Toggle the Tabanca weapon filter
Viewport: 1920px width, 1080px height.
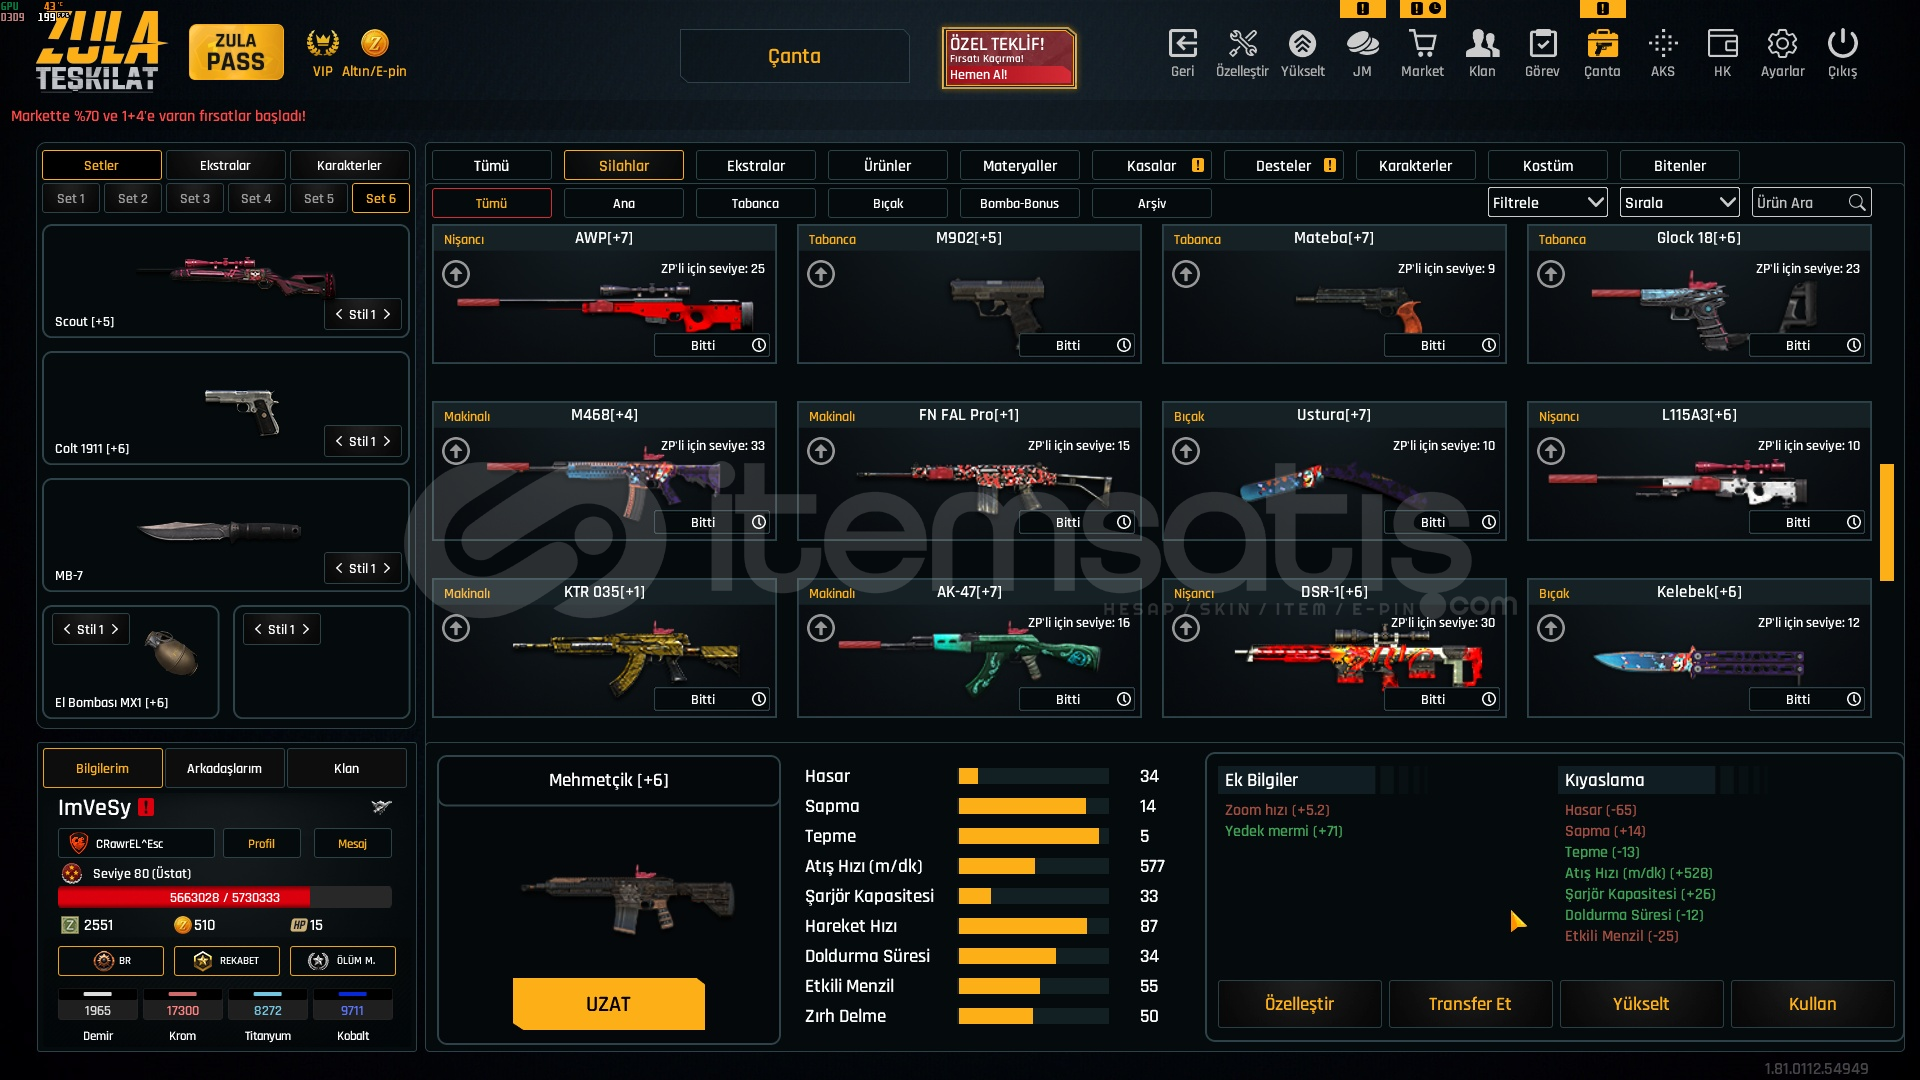(x=755, y=203)
